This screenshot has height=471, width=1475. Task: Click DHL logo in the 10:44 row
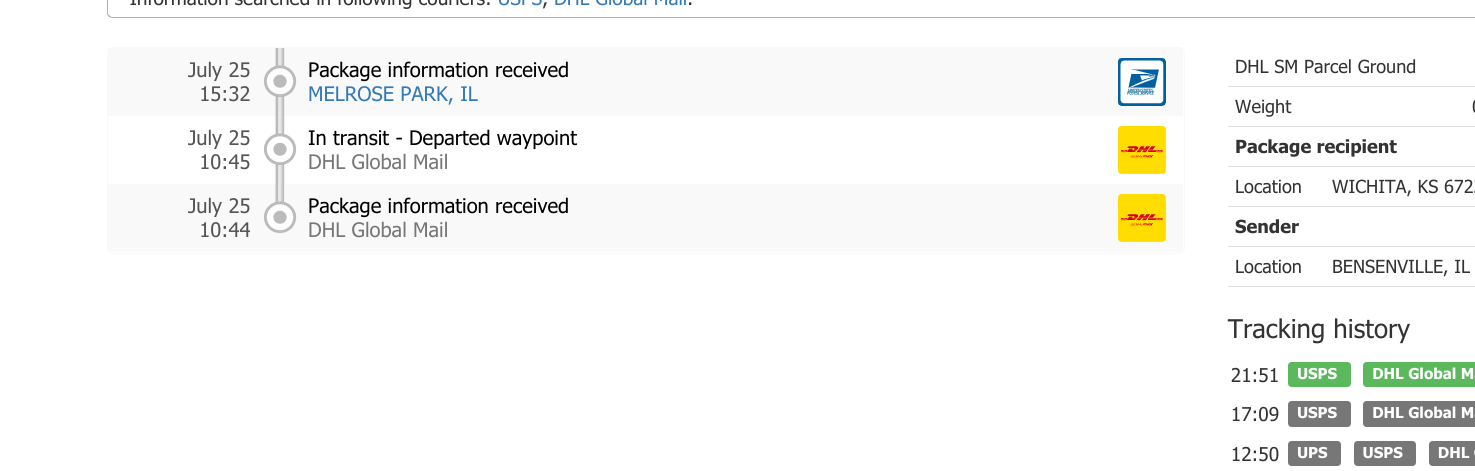1141,218
